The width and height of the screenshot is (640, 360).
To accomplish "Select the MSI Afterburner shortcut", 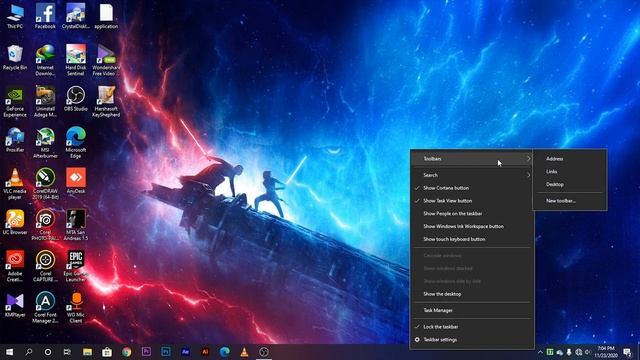I will tap(45, 143).
